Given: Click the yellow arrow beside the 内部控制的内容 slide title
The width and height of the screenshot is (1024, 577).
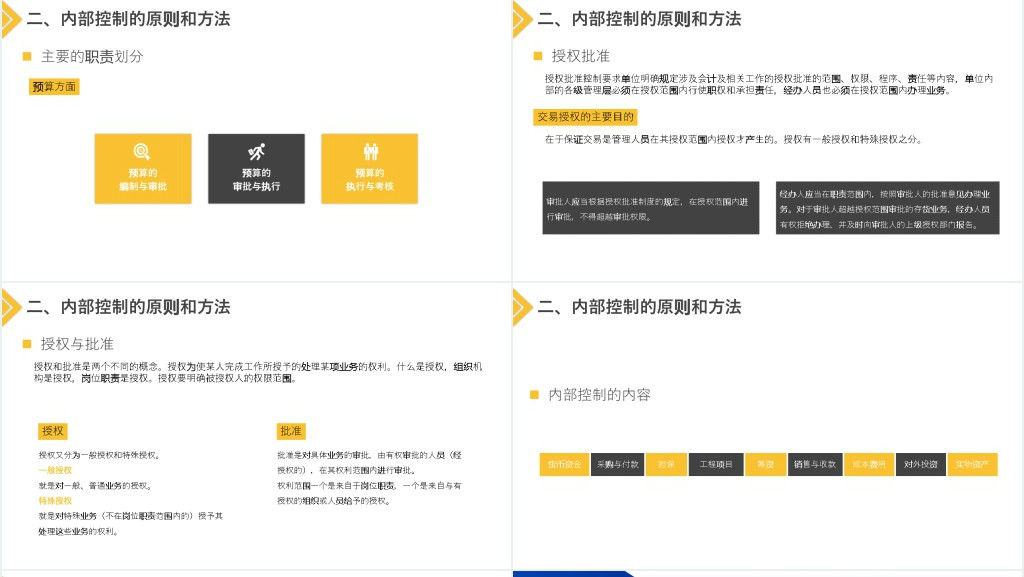Looking at the screenshot, I should pyautogui.click(x=522, y=307).
